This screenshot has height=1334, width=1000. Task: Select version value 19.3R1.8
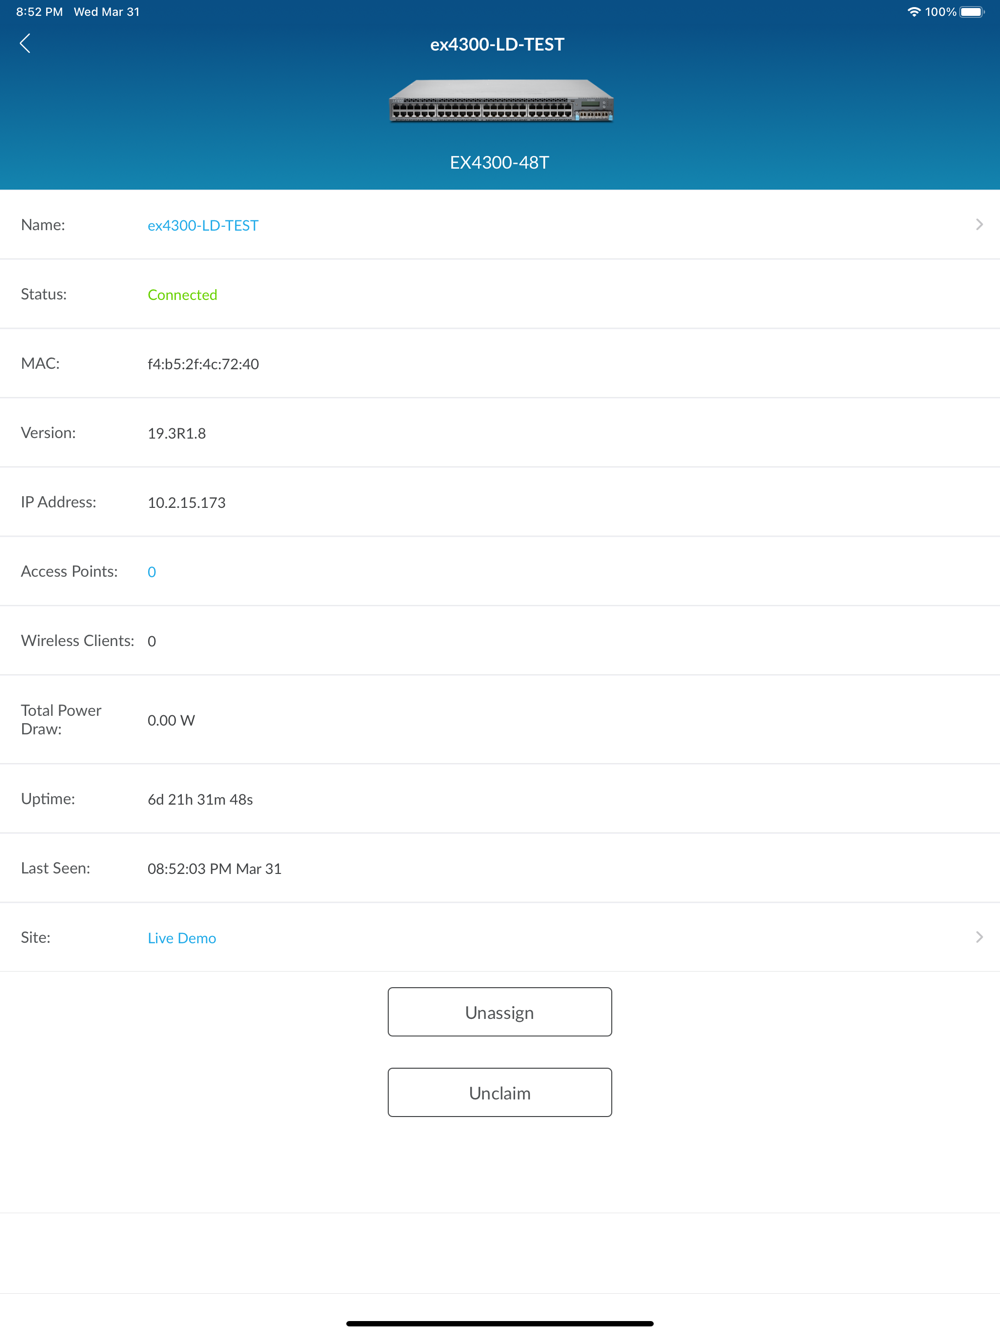[177, 433]
